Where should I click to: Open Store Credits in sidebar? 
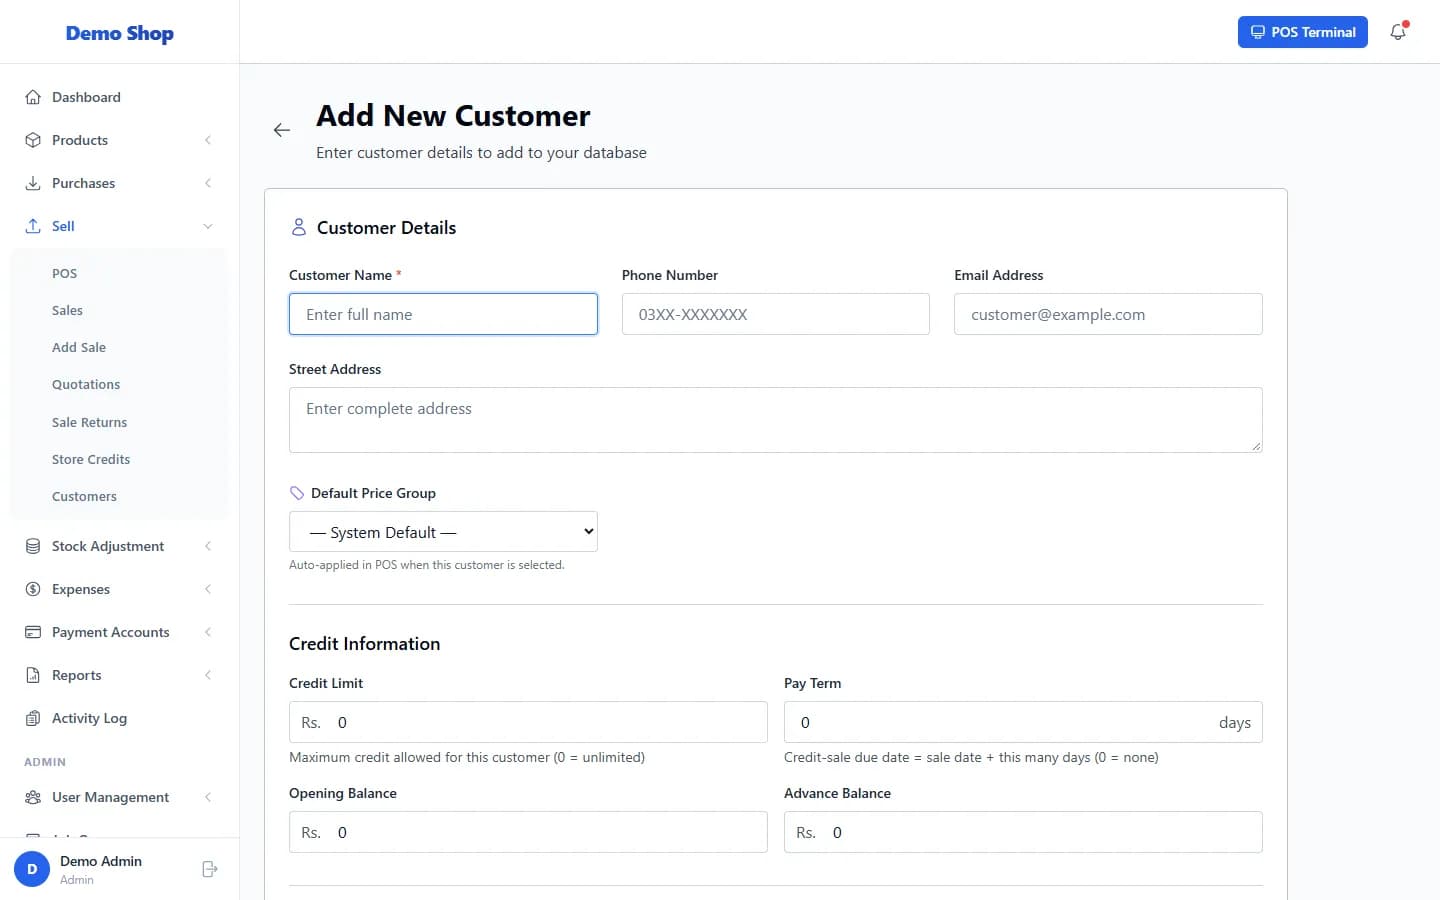click(91, 459)
